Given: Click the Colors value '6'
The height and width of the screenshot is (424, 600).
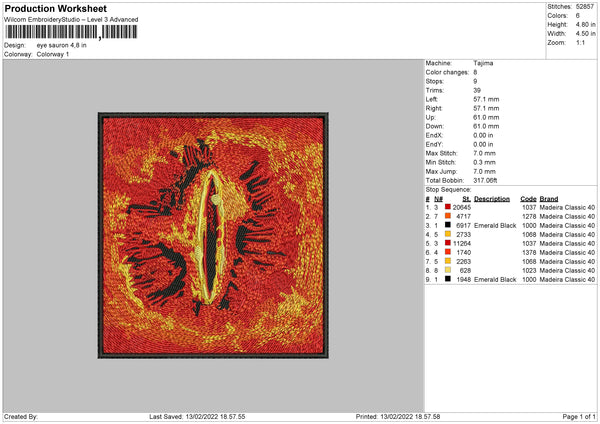Looking at the screenshot, I should coord(577,16).
